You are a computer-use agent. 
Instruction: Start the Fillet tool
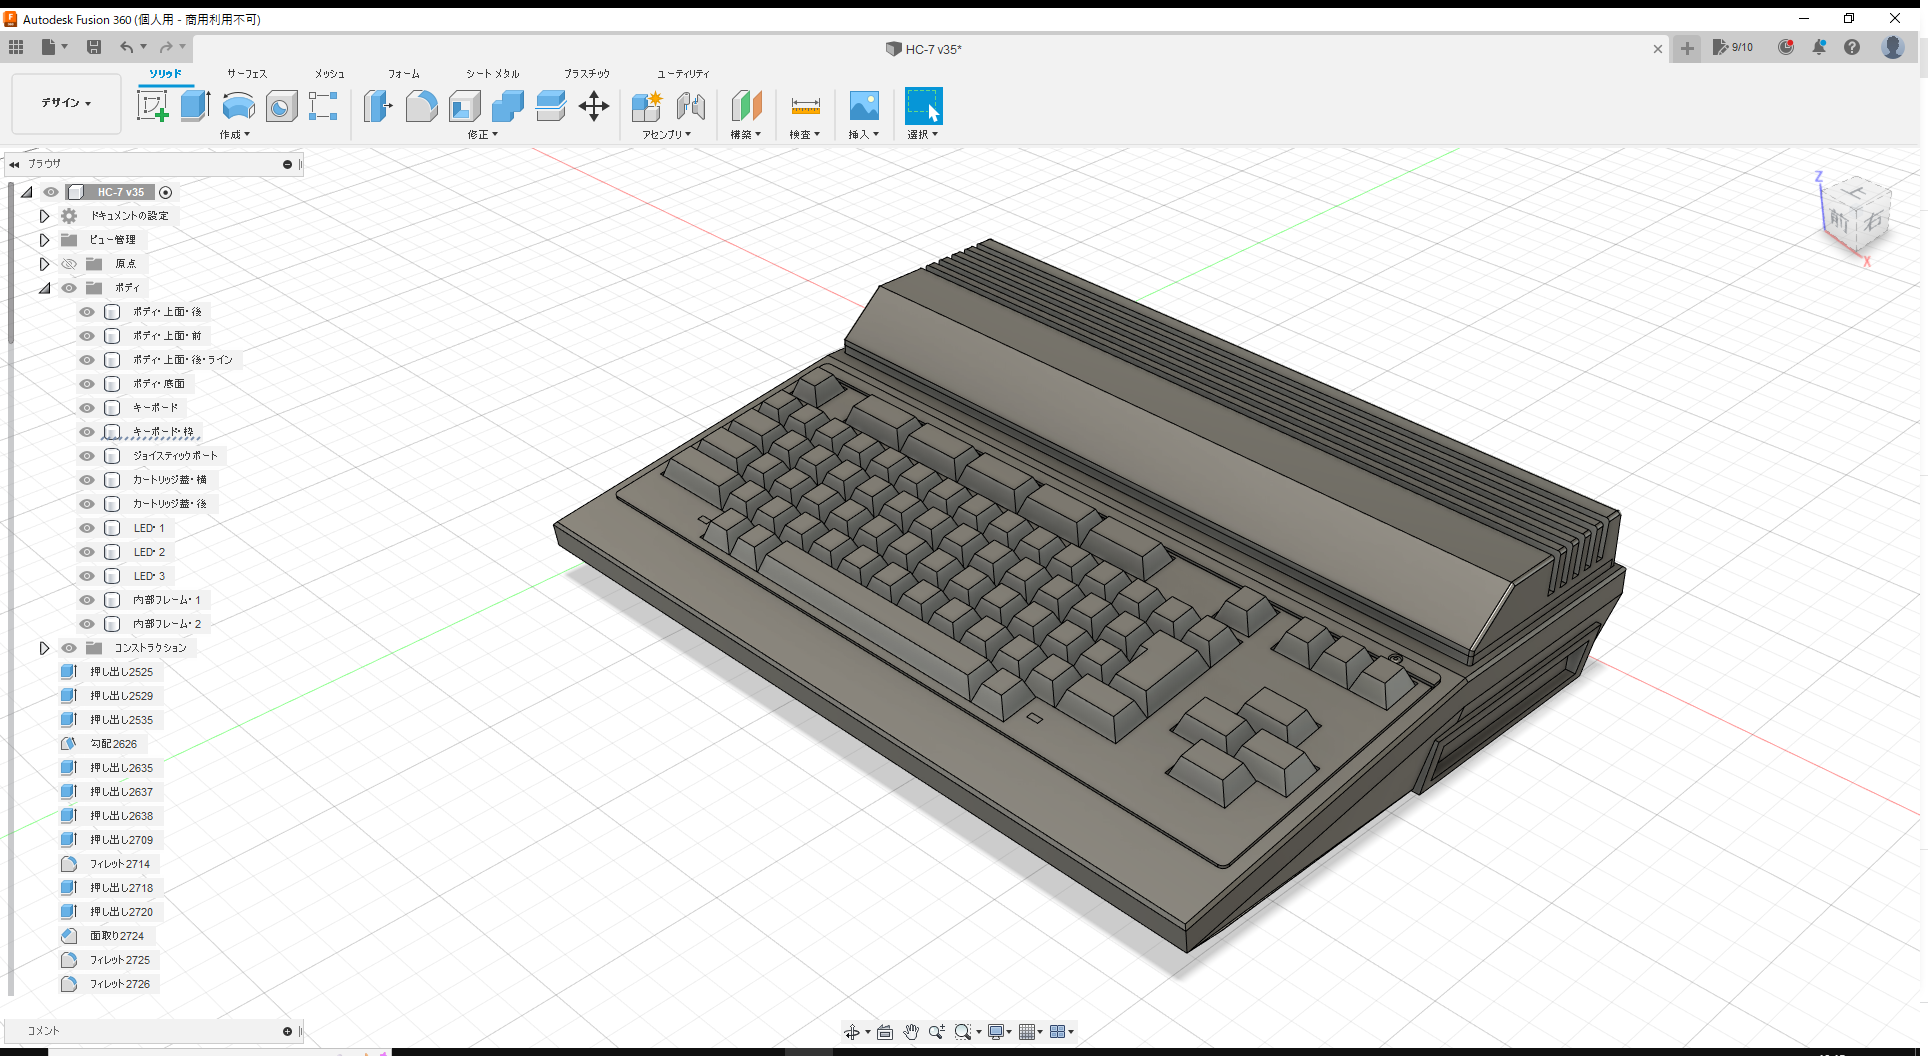(x=421, y=105)
